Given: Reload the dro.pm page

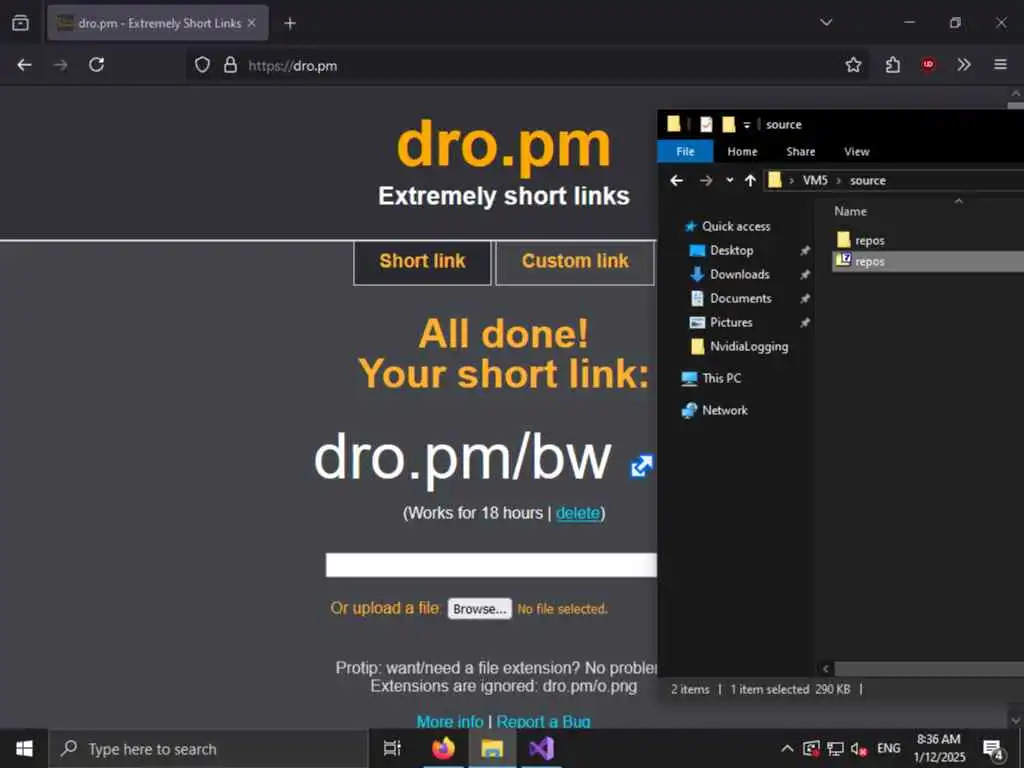Looking at the screenshot, I should [x=97, y=65].
